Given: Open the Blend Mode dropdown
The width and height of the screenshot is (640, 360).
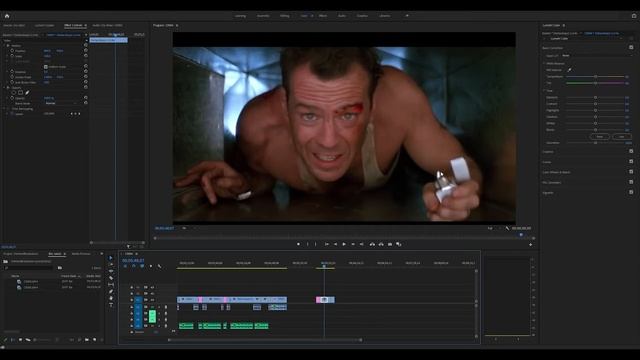Looking at the screenshot, I should click(60, 103).
